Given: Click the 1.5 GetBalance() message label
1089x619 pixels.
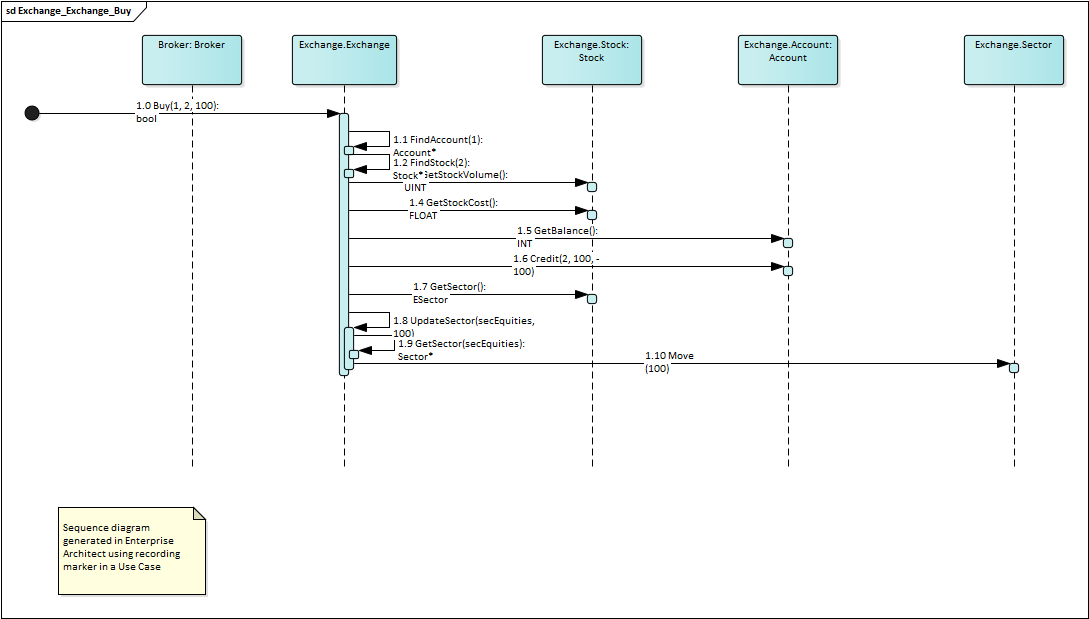Looking at the screenshot, I should 557,237.
